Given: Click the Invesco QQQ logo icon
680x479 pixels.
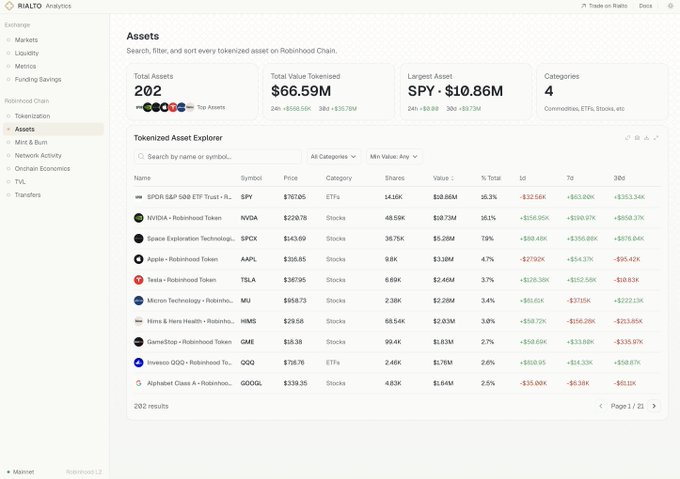Looking at the screenshot, I should click(139, 362).
